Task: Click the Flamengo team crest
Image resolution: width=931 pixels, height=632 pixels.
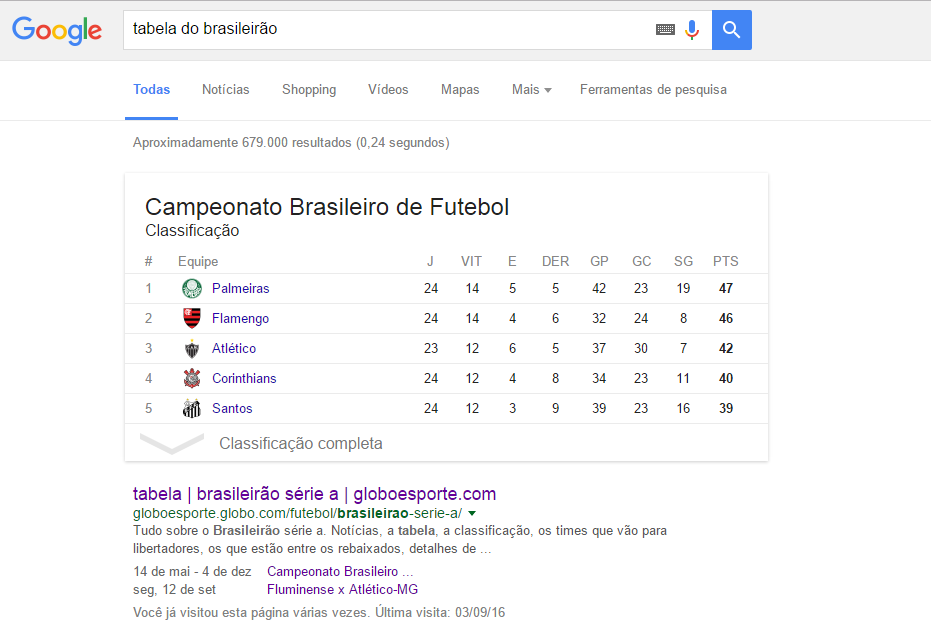Action: tap(192, 318)
